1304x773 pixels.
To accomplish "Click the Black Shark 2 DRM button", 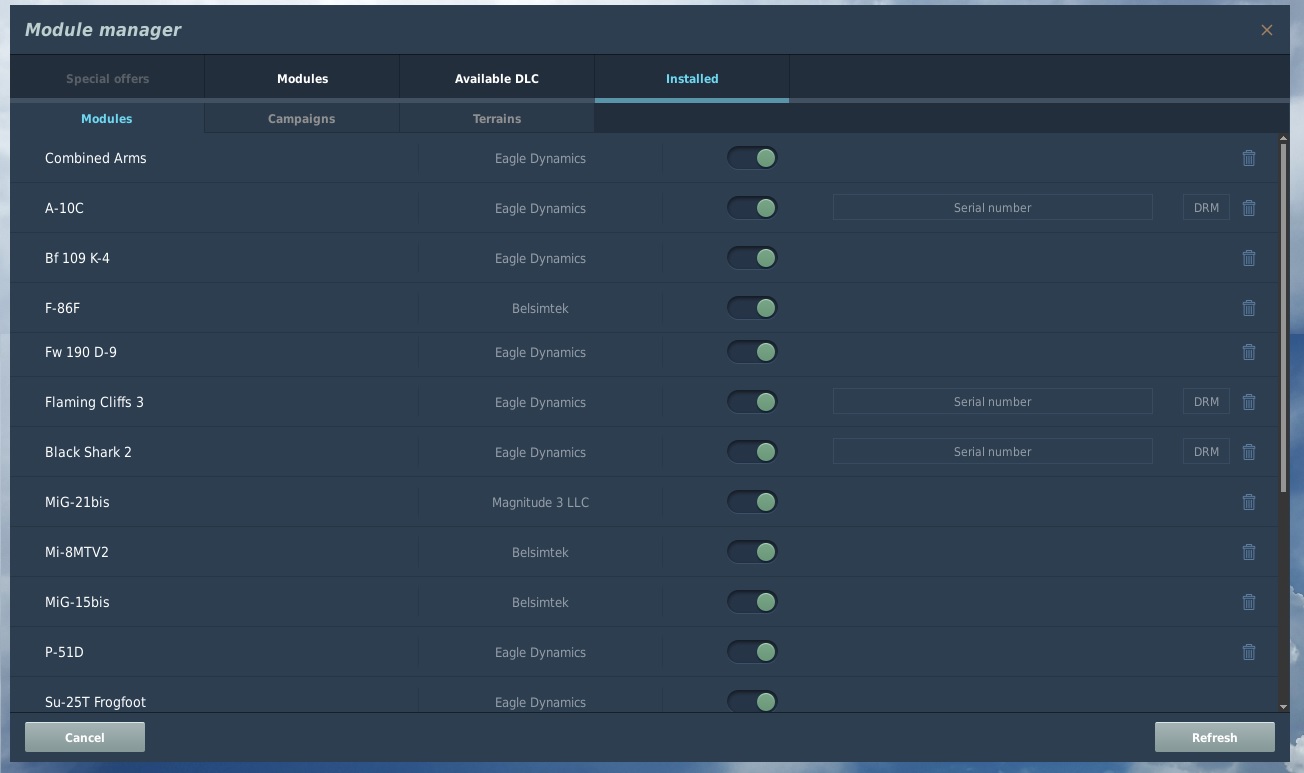I will [1206, 452].
